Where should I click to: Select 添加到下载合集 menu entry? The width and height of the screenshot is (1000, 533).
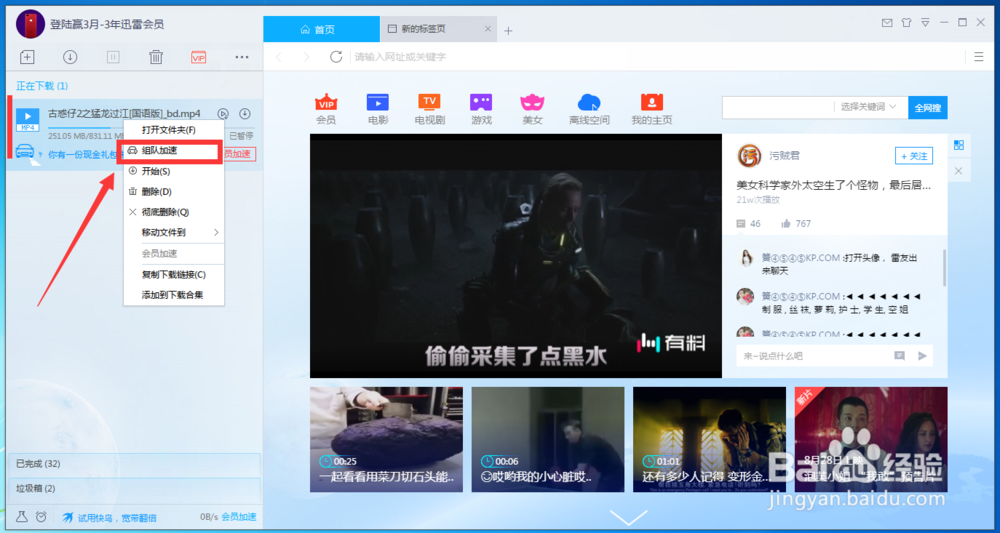(173, 295)
